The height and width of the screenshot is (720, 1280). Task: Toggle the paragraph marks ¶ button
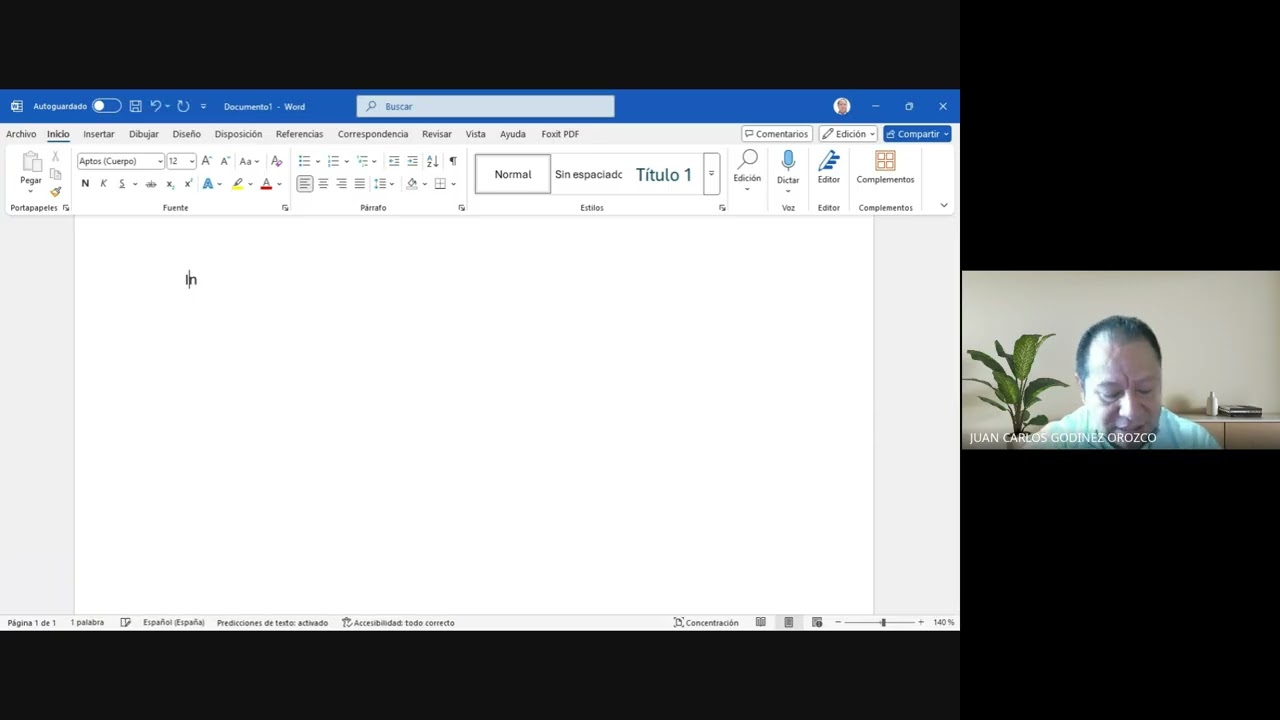click(453, 161)
